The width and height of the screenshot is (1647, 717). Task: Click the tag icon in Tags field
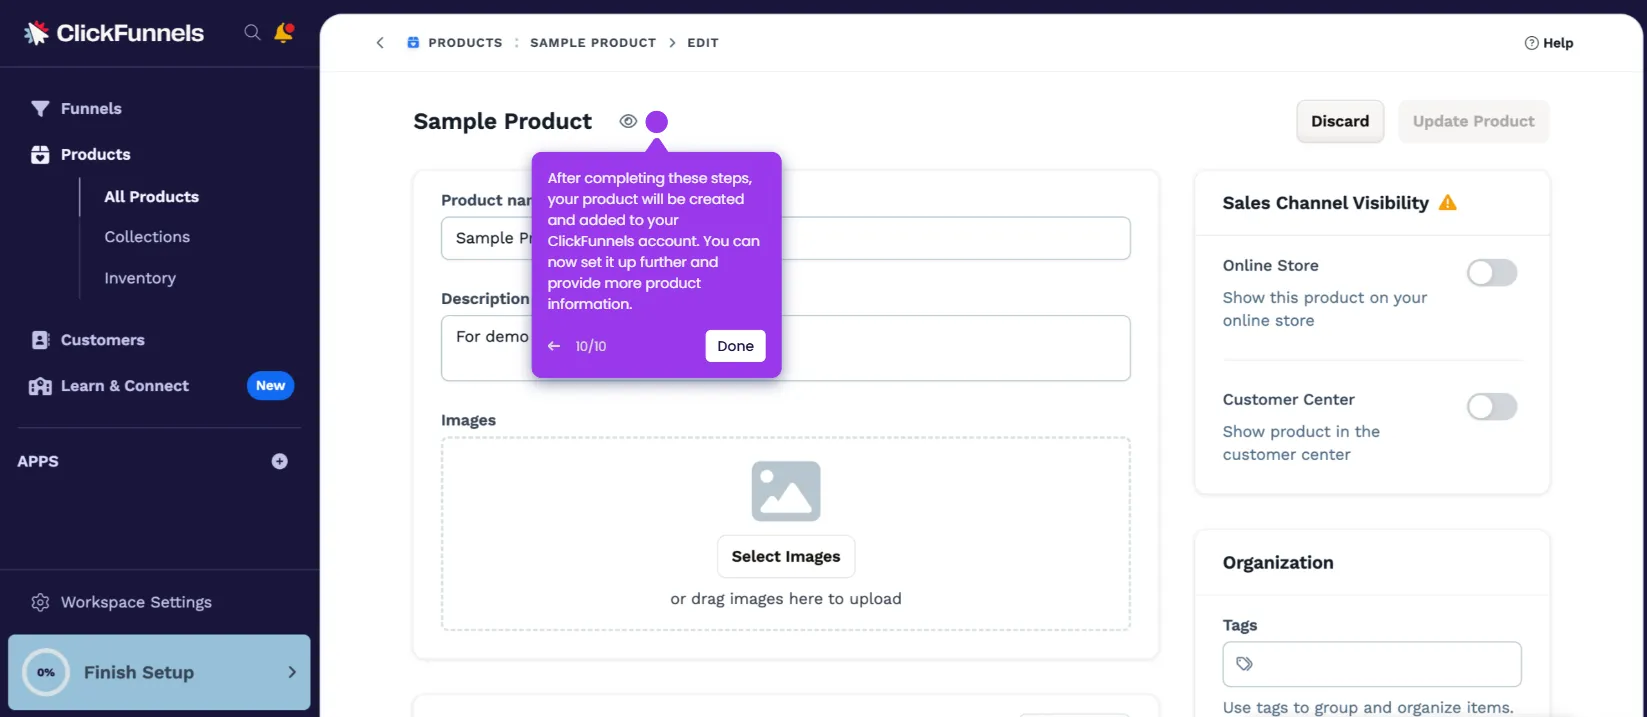(1244, 664)
